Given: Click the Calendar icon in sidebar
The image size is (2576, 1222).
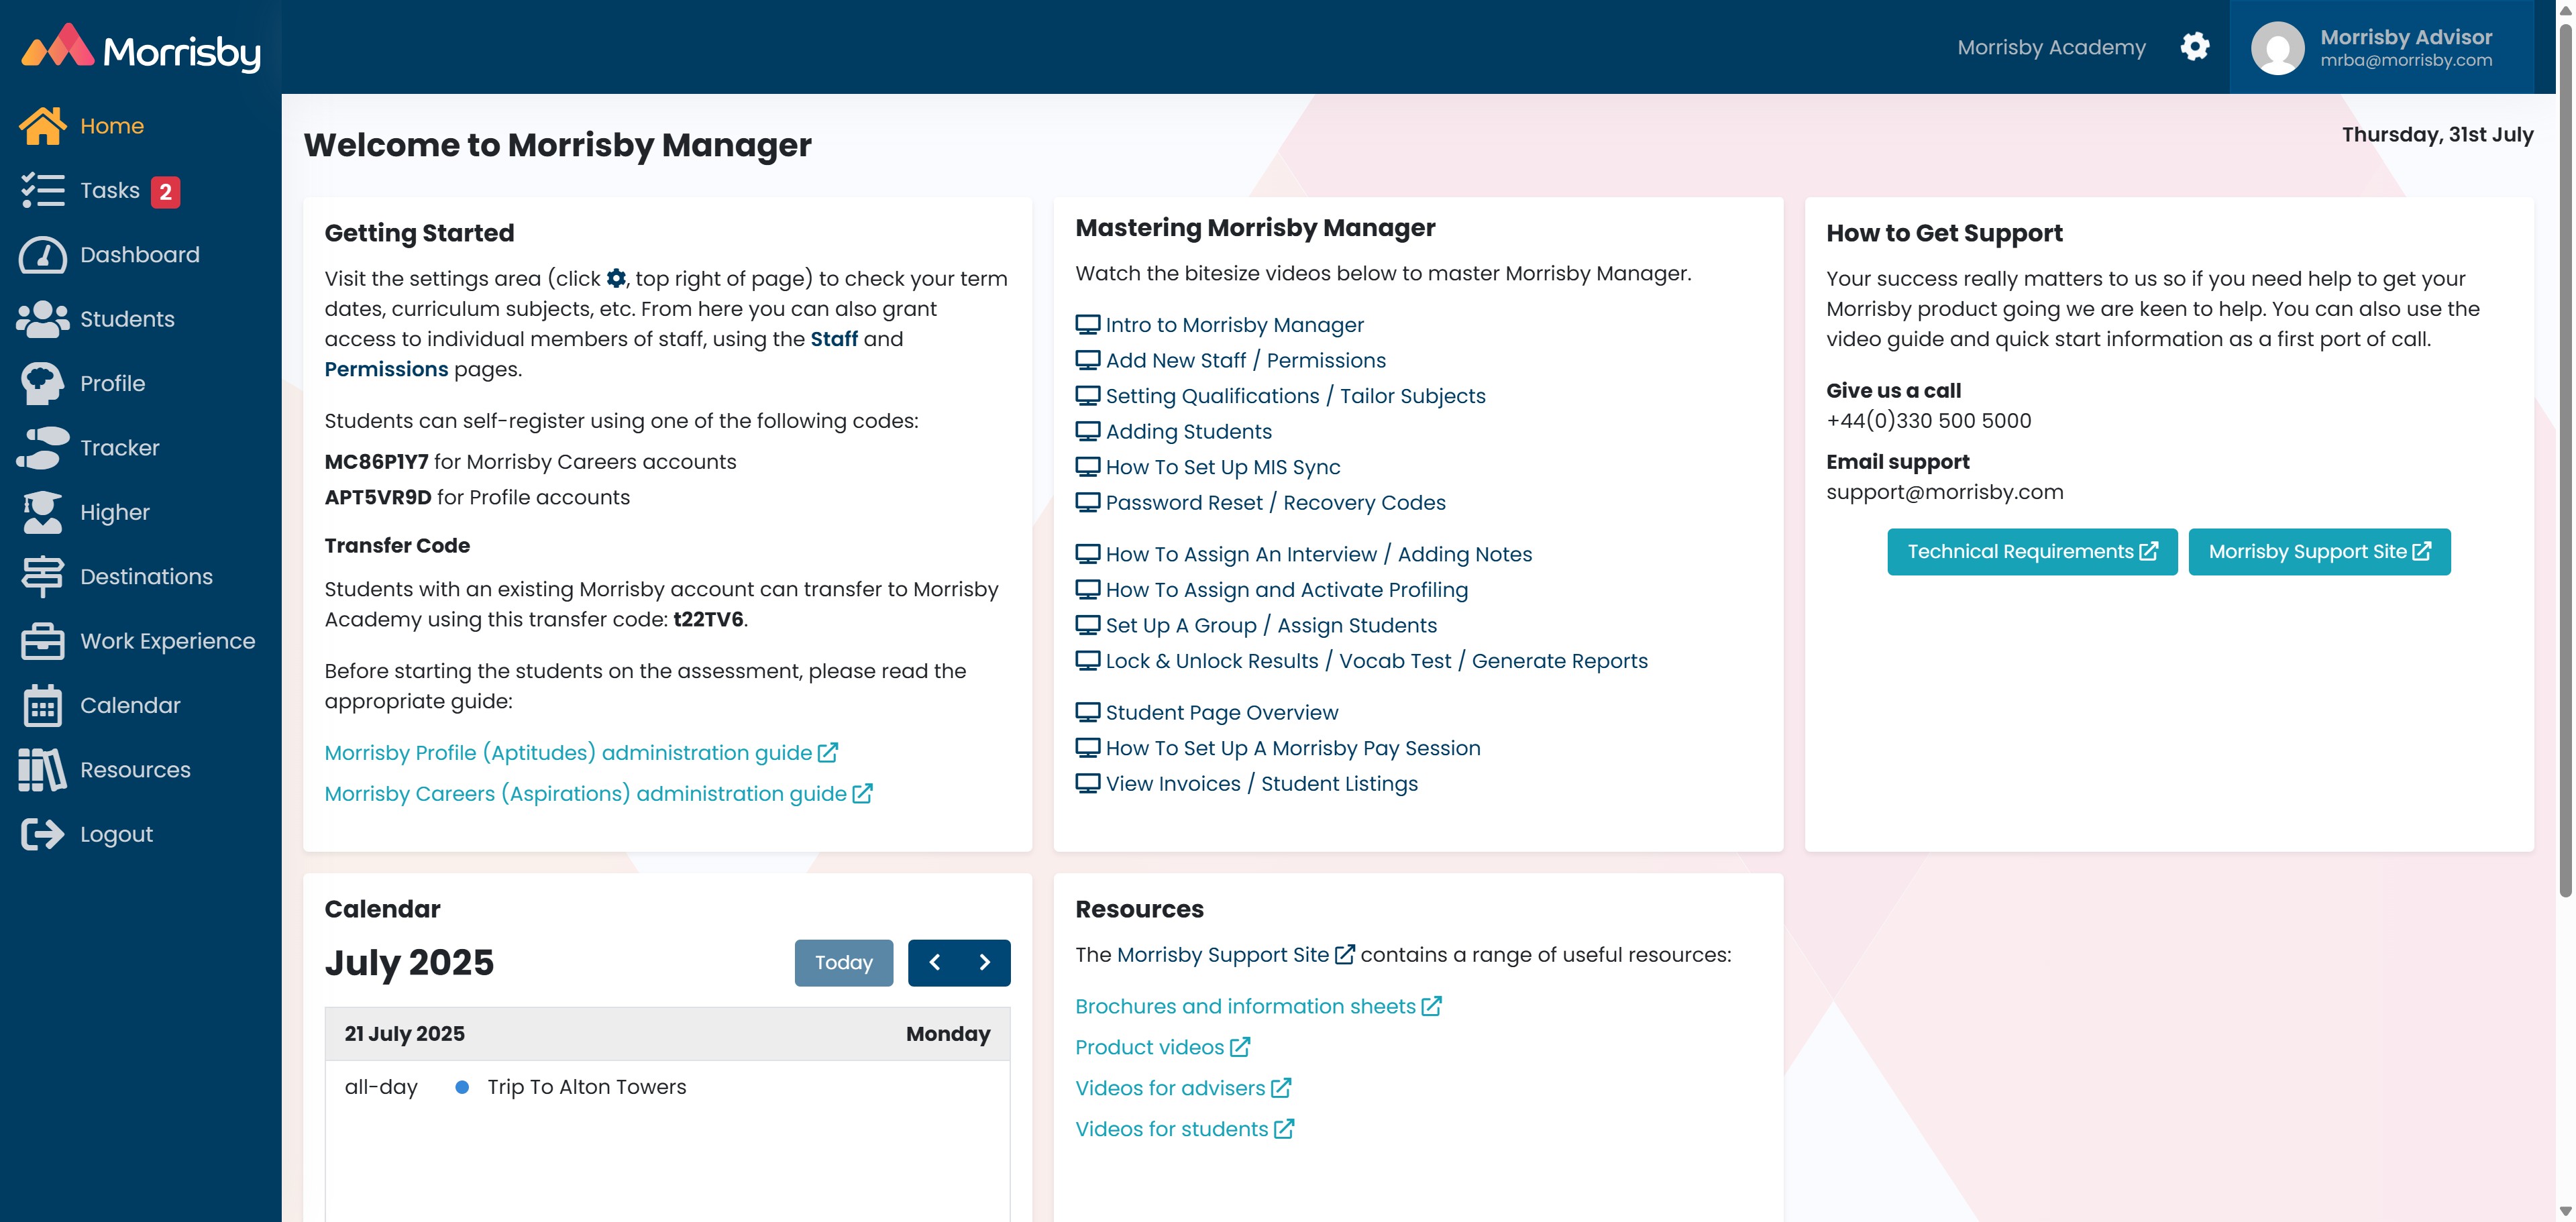Looking at the screenshot, I should (42, 705).
